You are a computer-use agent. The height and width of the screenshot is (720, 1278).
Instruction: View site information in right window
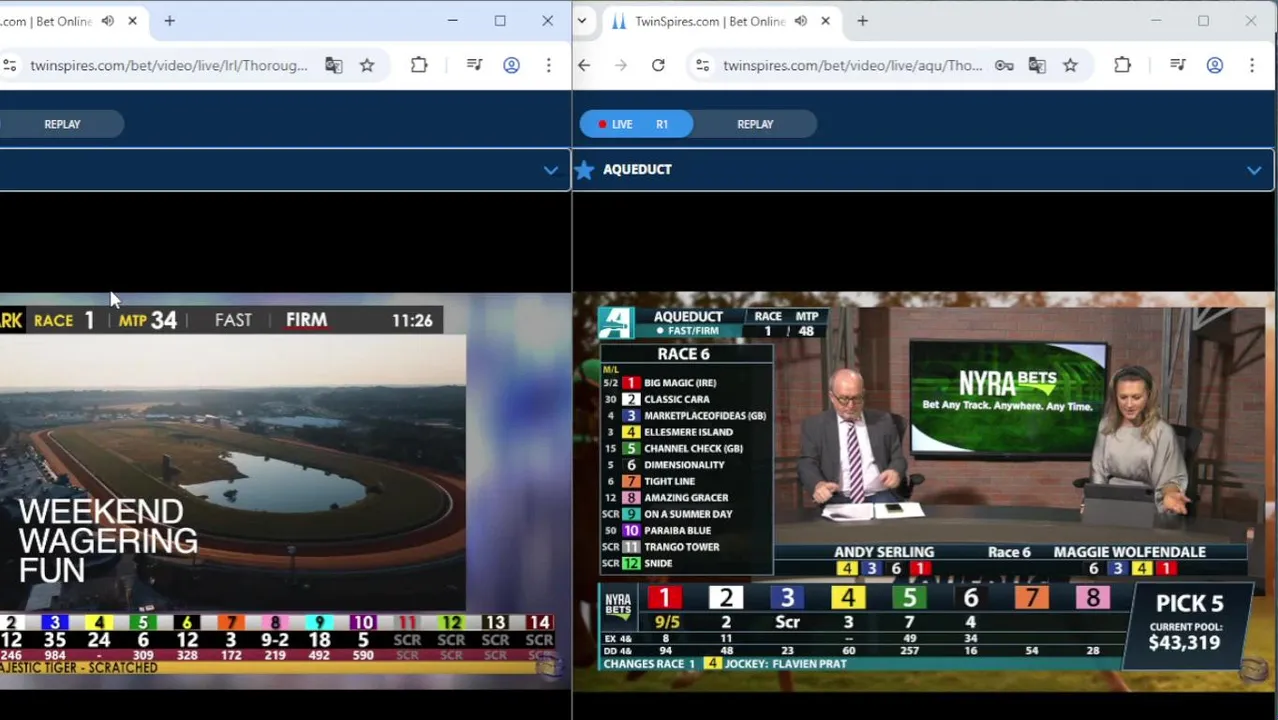(702, 65)
